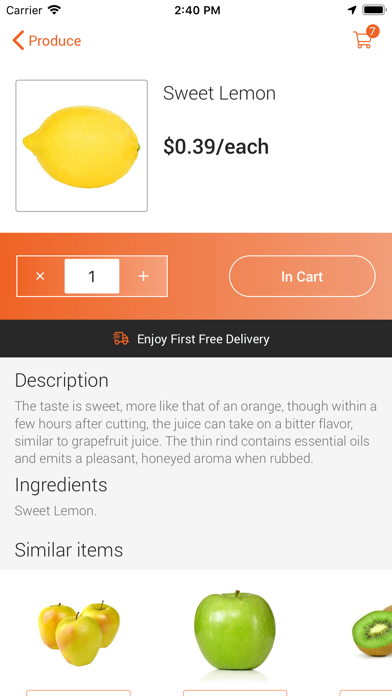Open the Sweet Lemon product image
The image size is (392, 696).
82,146
